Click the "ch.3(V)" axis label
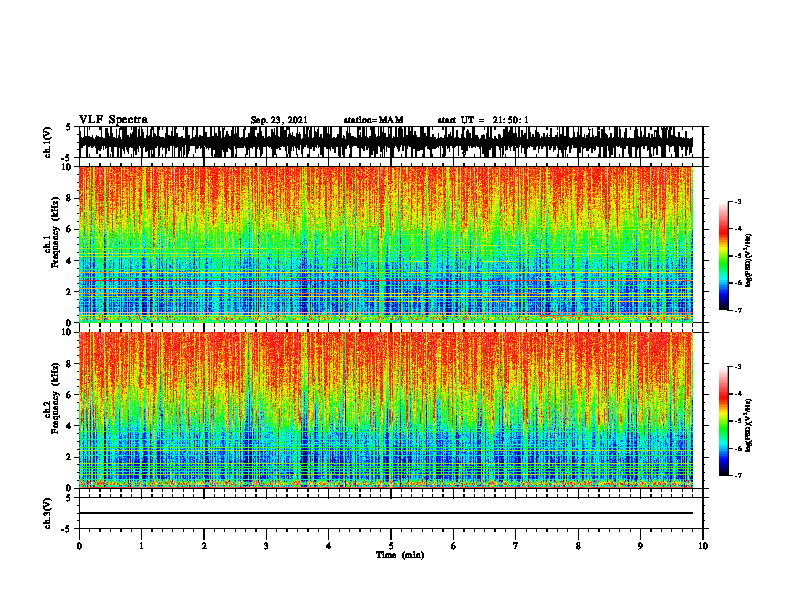The height and width of the screenshot is (612, 792). tap(48, 513)
